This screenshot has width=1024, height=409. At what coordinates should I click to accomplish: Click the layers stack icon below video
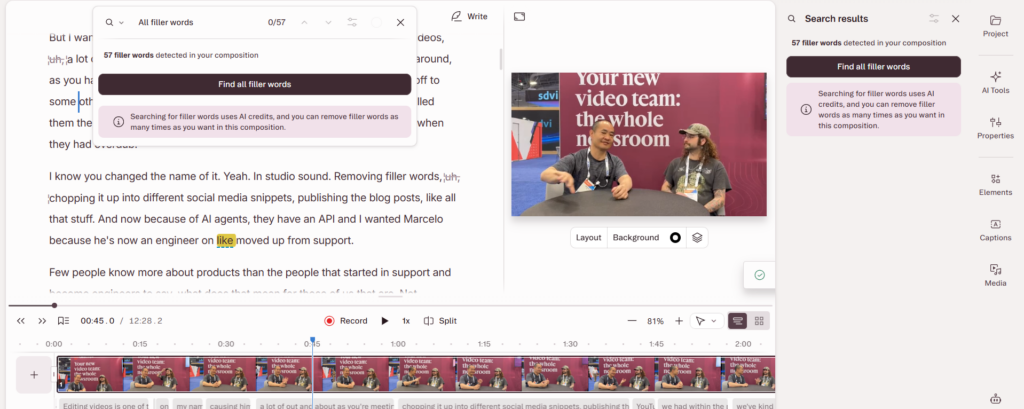click(698, 238)
